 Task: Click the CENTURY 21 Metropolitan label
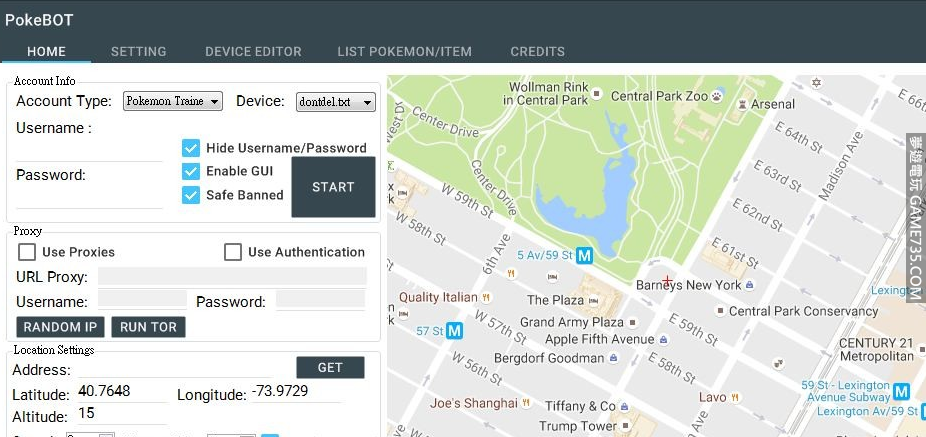pos(876,350)
